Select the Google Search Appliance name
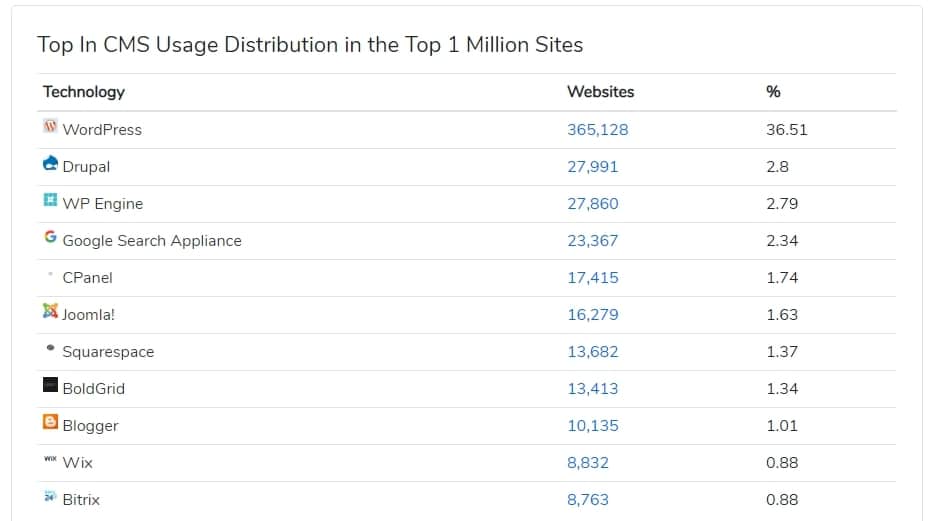Image resolution: width=928 pixels, height=521 pixels. (152, 241)
